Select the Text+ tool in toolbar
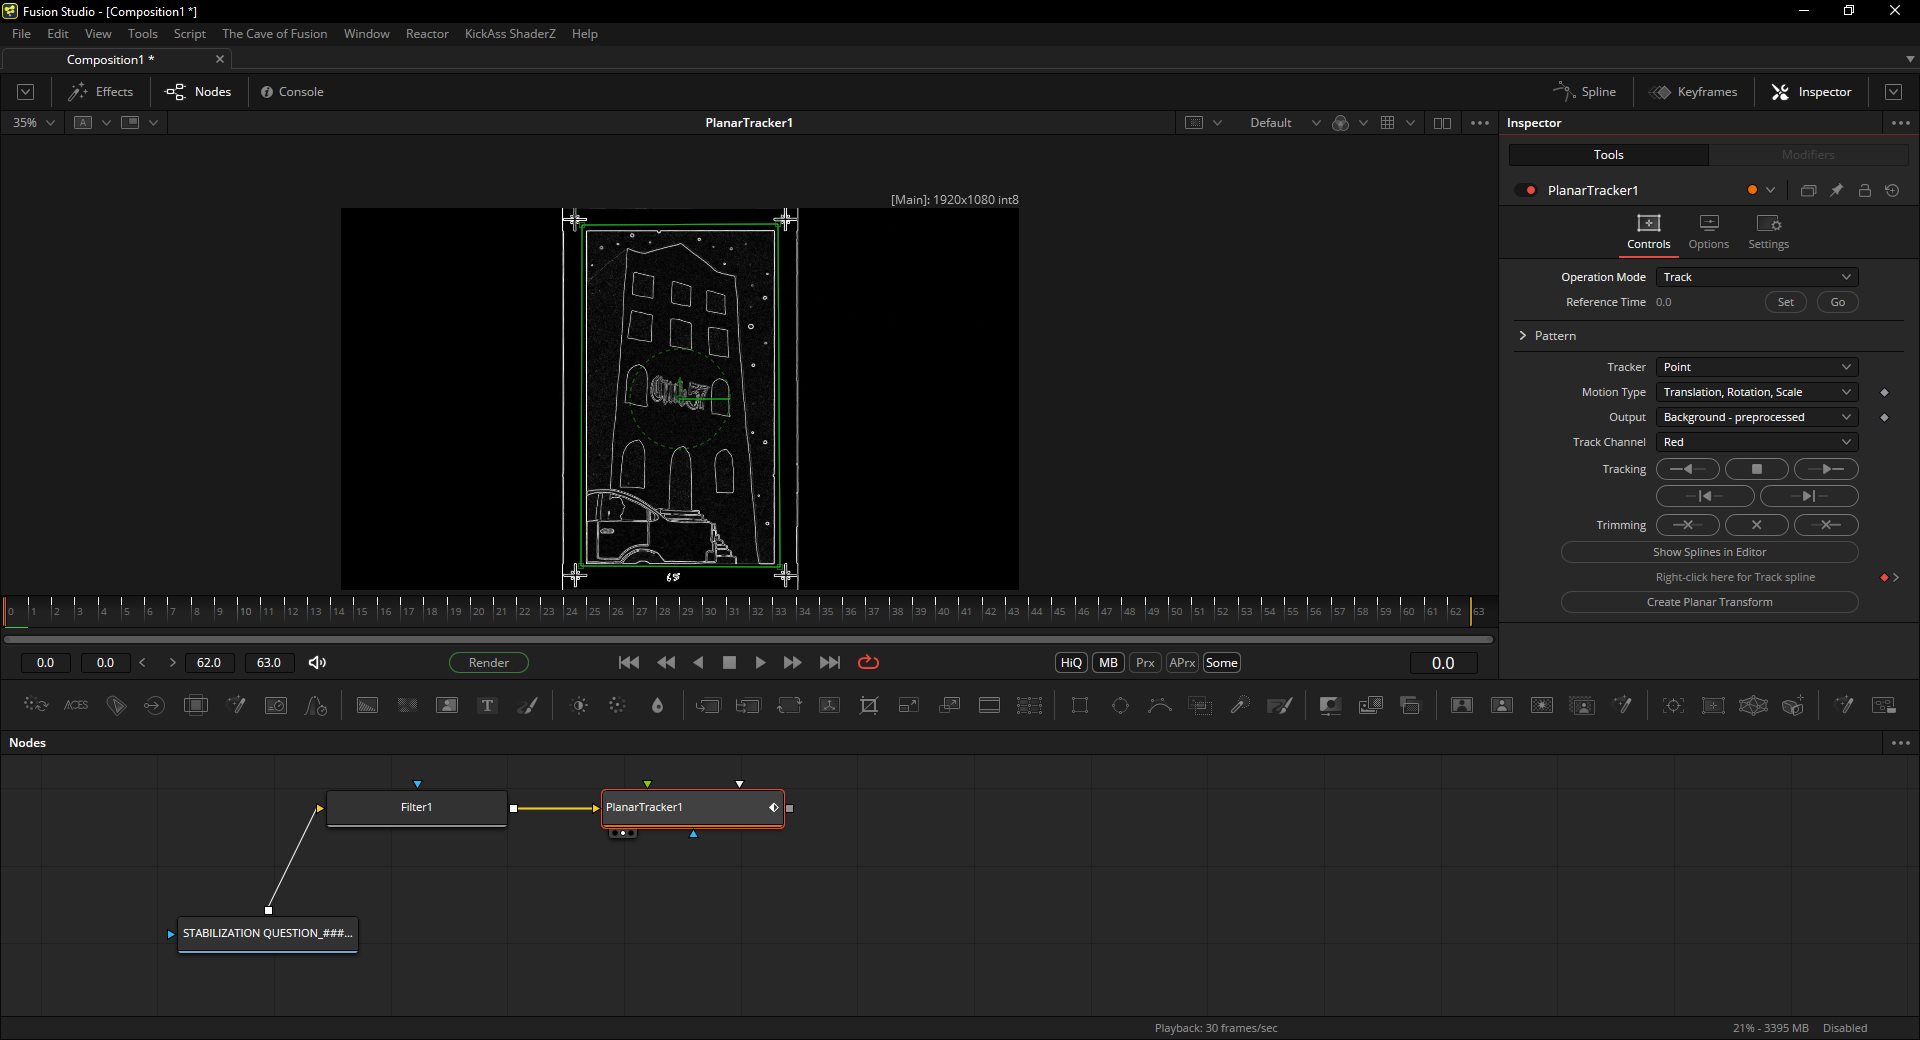The image size is (1920, 1040). coord(487,706)
